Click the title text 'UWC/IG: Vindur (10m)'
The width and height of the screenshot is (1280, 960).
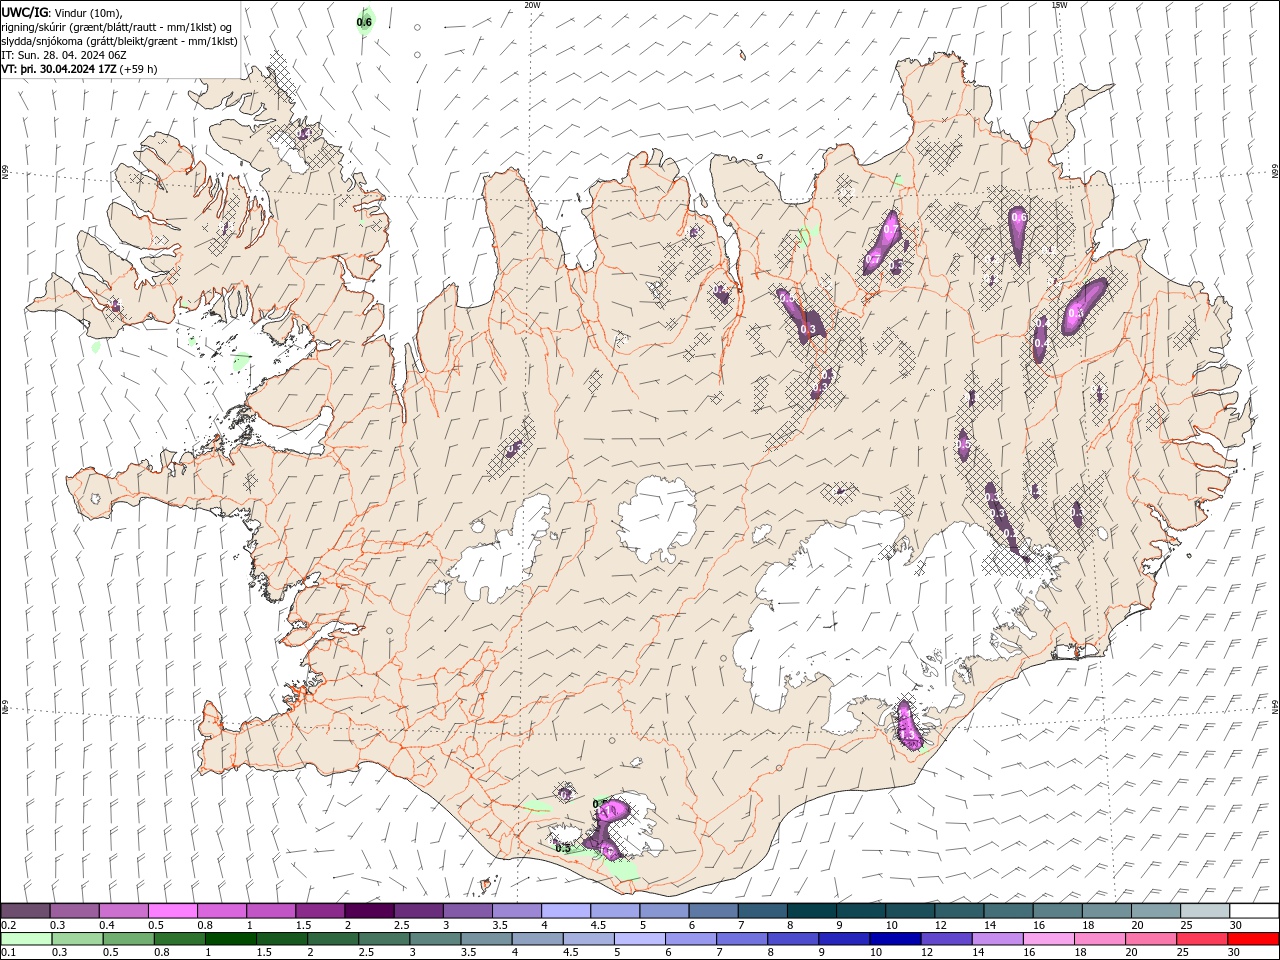(62, 13)
